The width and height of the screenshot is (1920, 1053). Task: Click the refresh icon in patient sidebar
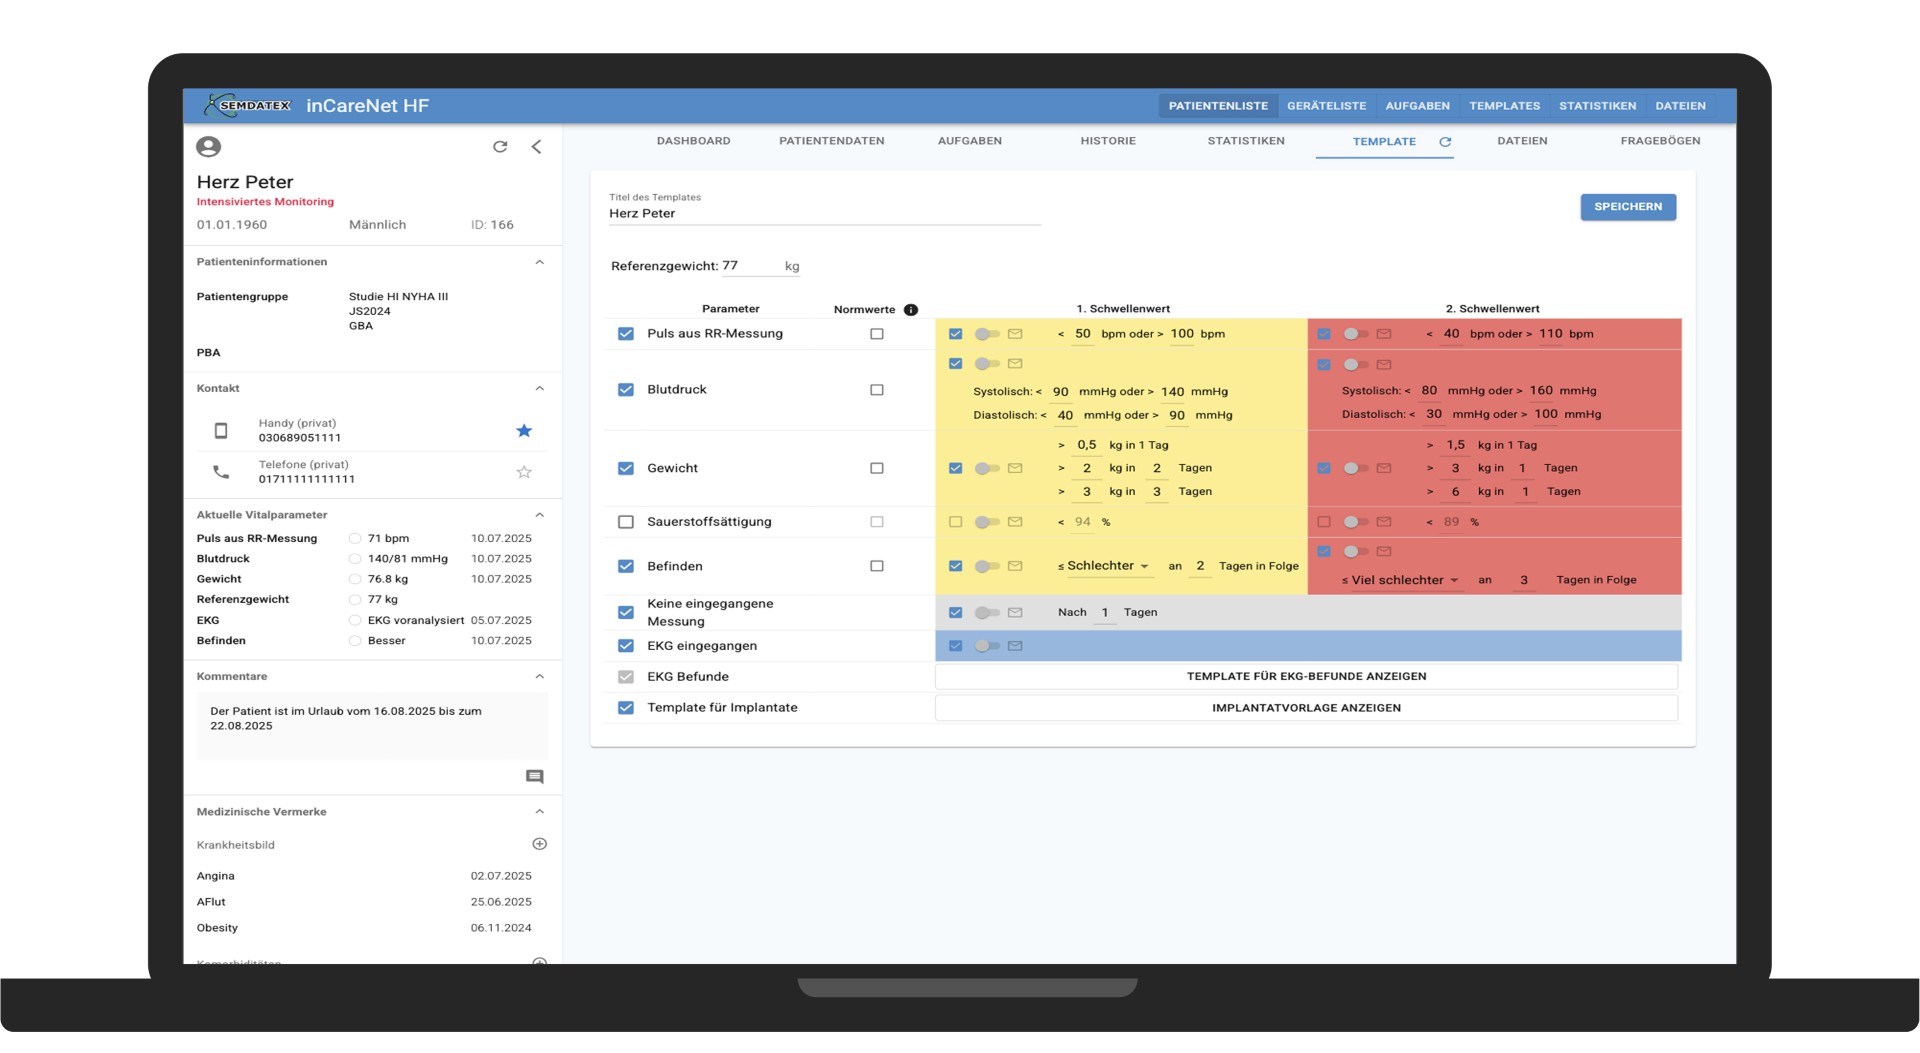click(500, 147)
